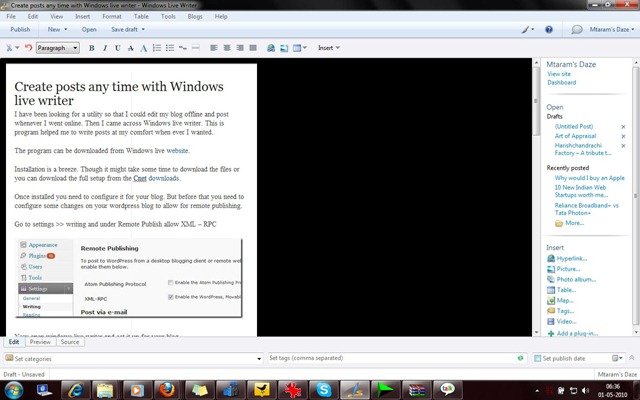Viewport: 640px width, 400px height.
Task: Click the View site link
Action: click(x=559, y=74)
